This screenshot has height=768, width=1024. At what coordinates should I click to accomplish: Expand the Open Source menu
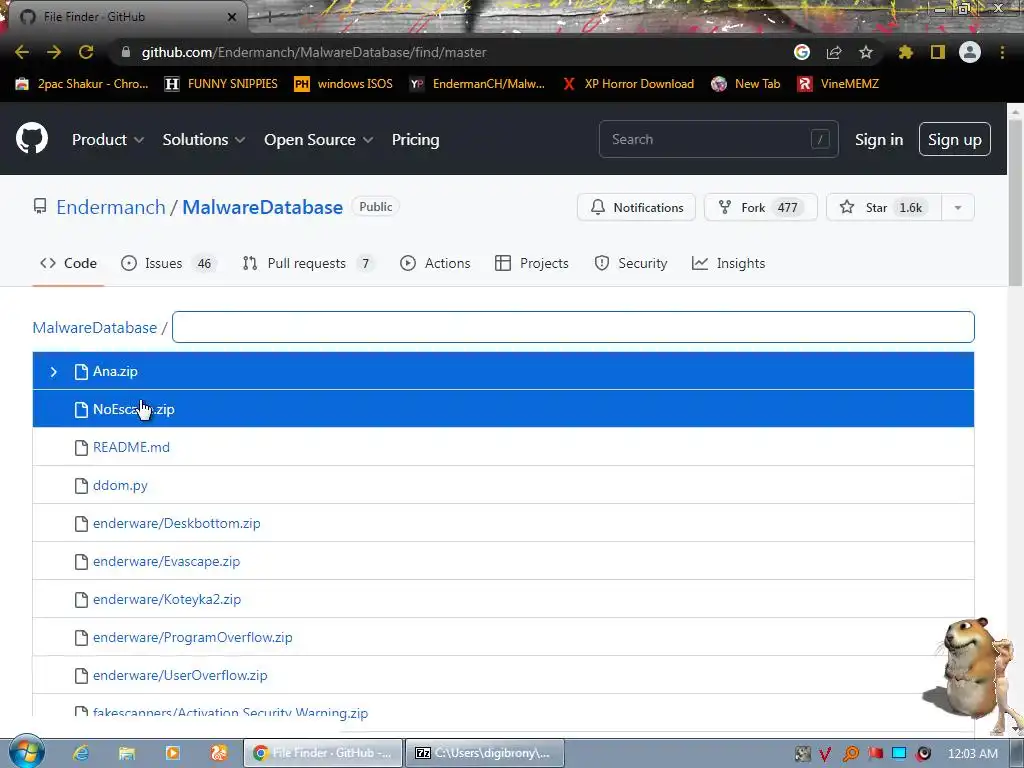coord(319,140)
